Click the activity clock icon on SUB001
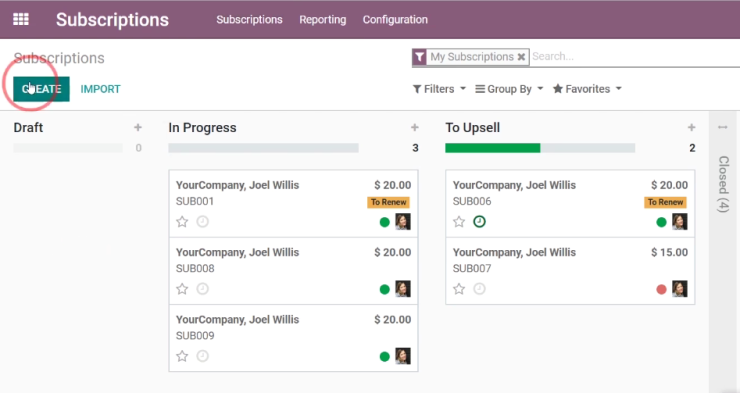 pyautogui.click(x=202, y=221)
